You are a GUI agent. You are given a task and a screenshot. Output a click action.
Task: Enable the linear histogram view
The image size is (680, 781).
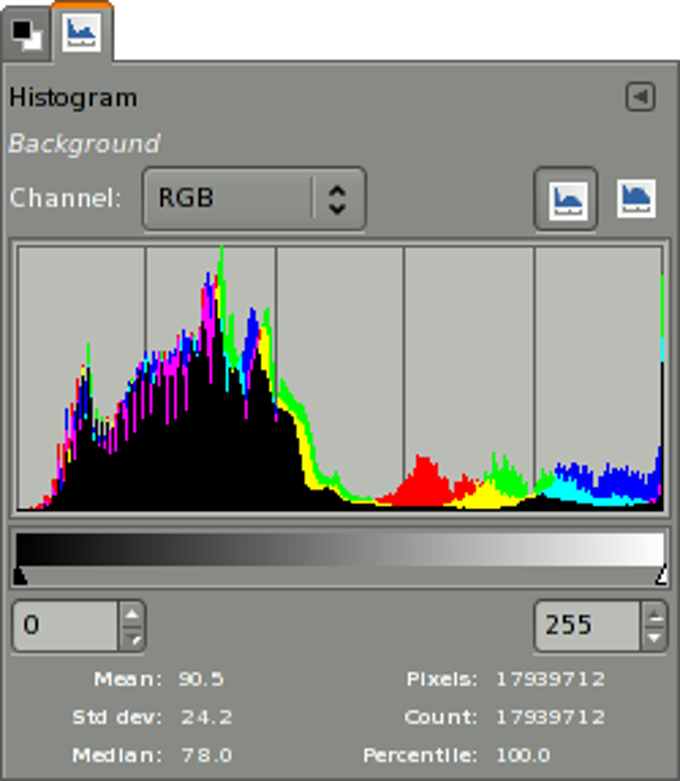point(566,198)
